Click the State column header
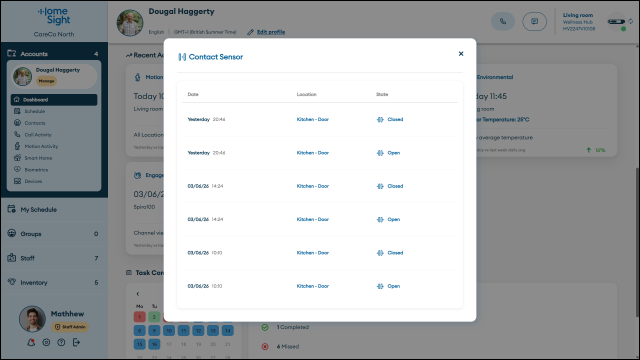 coord(382,94)
